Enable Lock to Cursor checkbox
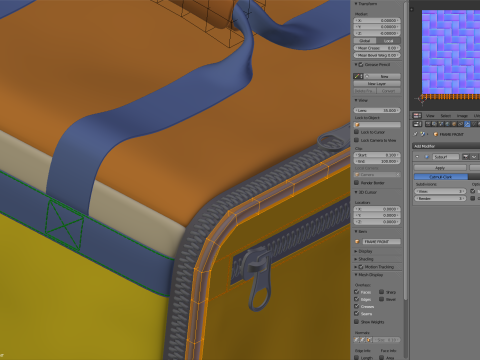Screen dimensions: 480x360 pyautogui.click(x=357, y=132)
